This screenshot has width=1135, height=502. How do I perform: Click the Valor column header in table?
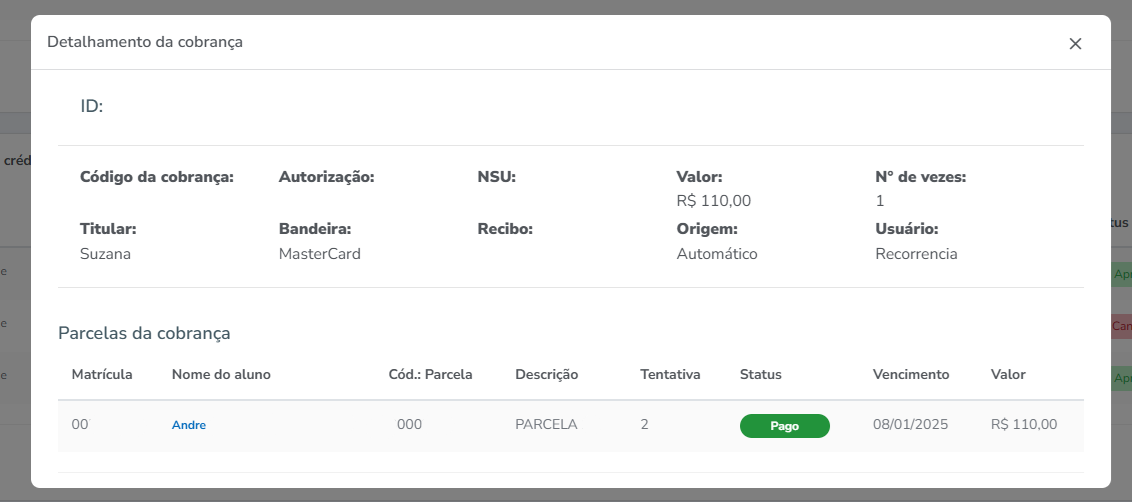(1008, 374)
